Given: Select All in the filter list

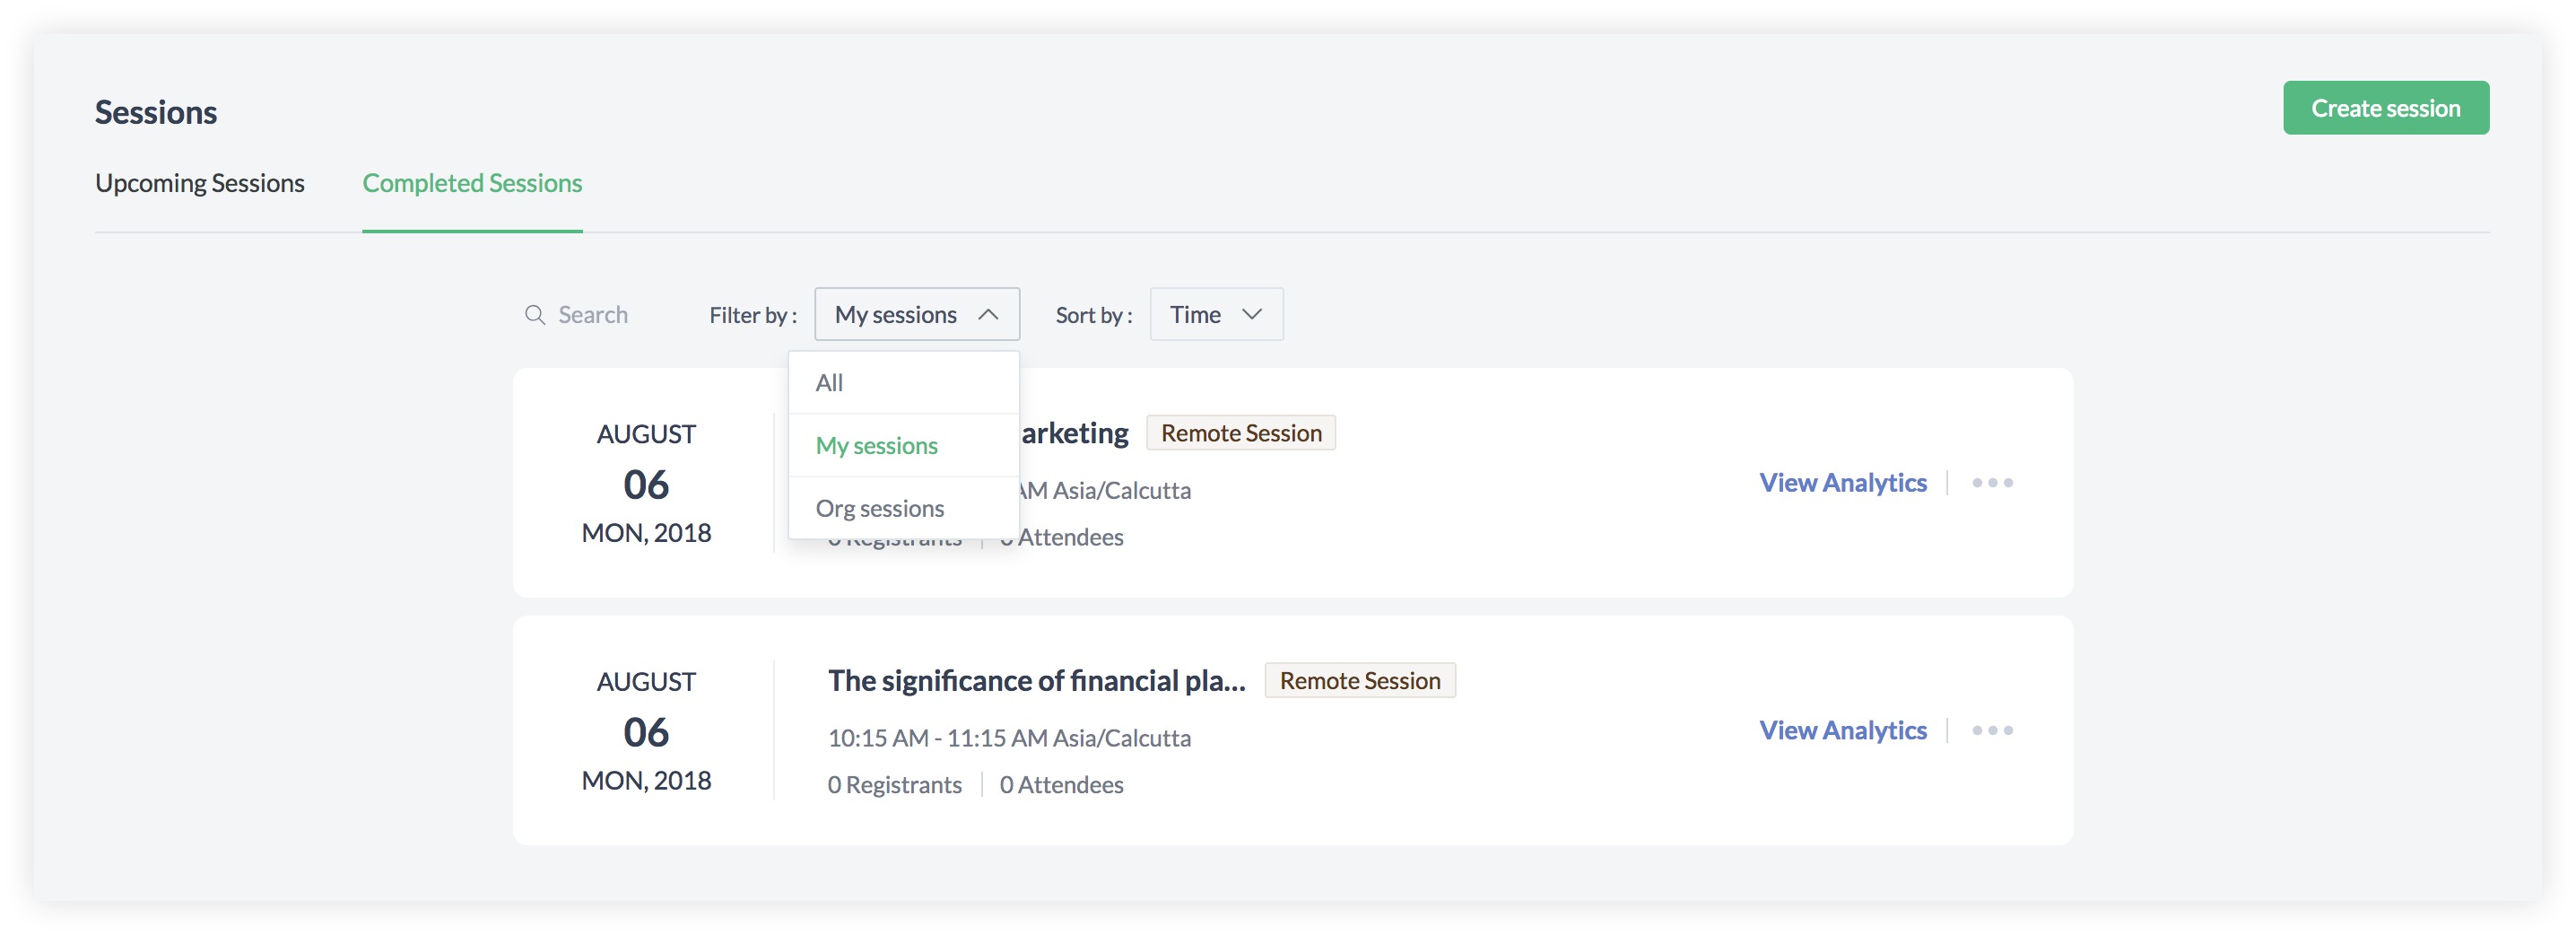Looking at the screenshot, I should (x=829, y=383).
